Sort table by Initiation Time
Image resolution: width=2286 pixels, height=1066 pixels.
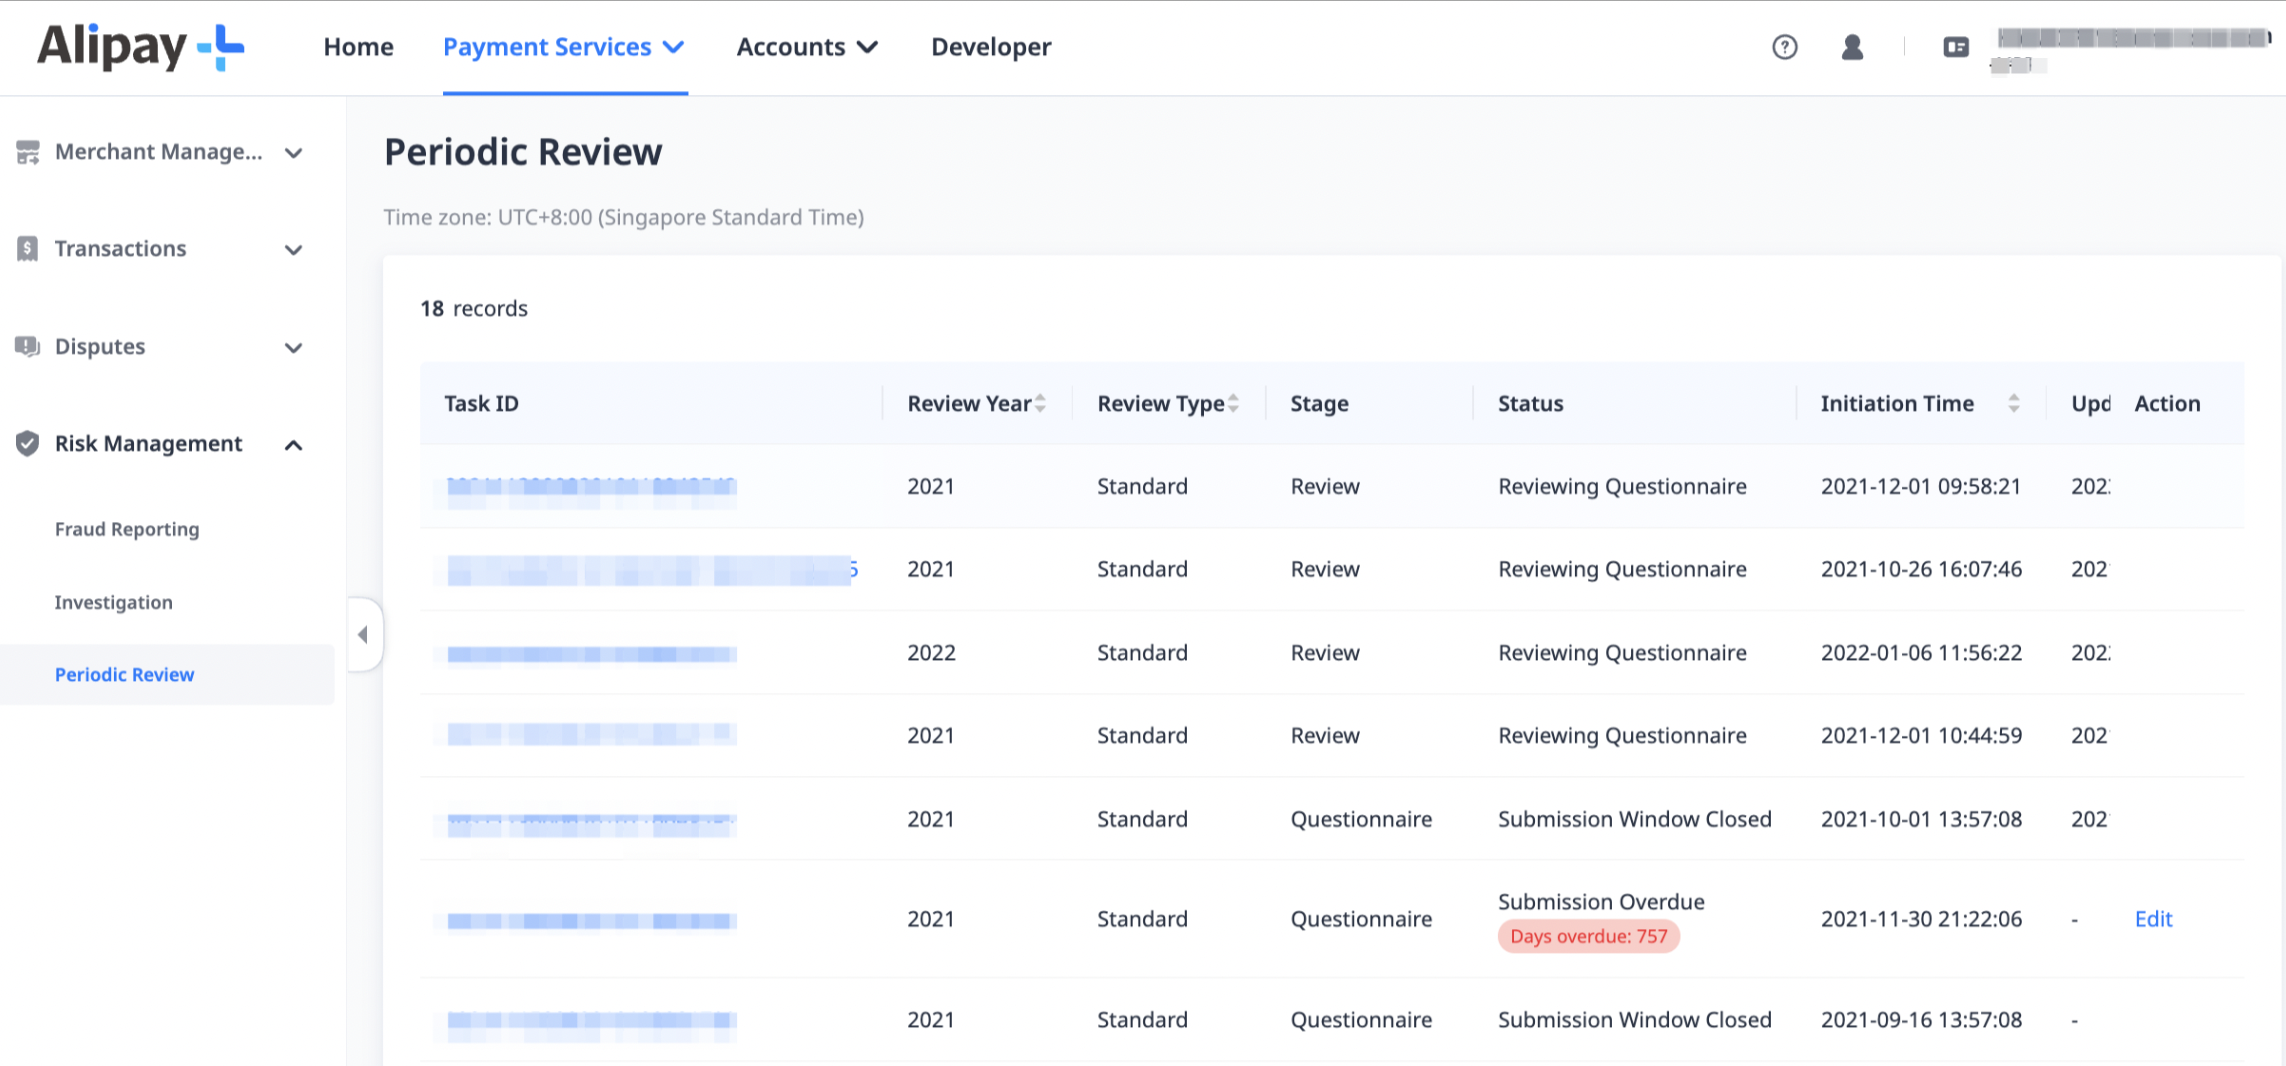2014,403
